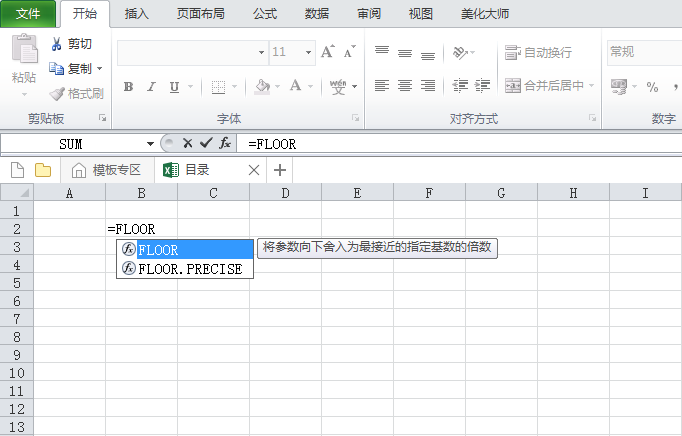This screenshot has width=682, height=436.
Task: Toggle bold formatting
Action: coord(128,87)
